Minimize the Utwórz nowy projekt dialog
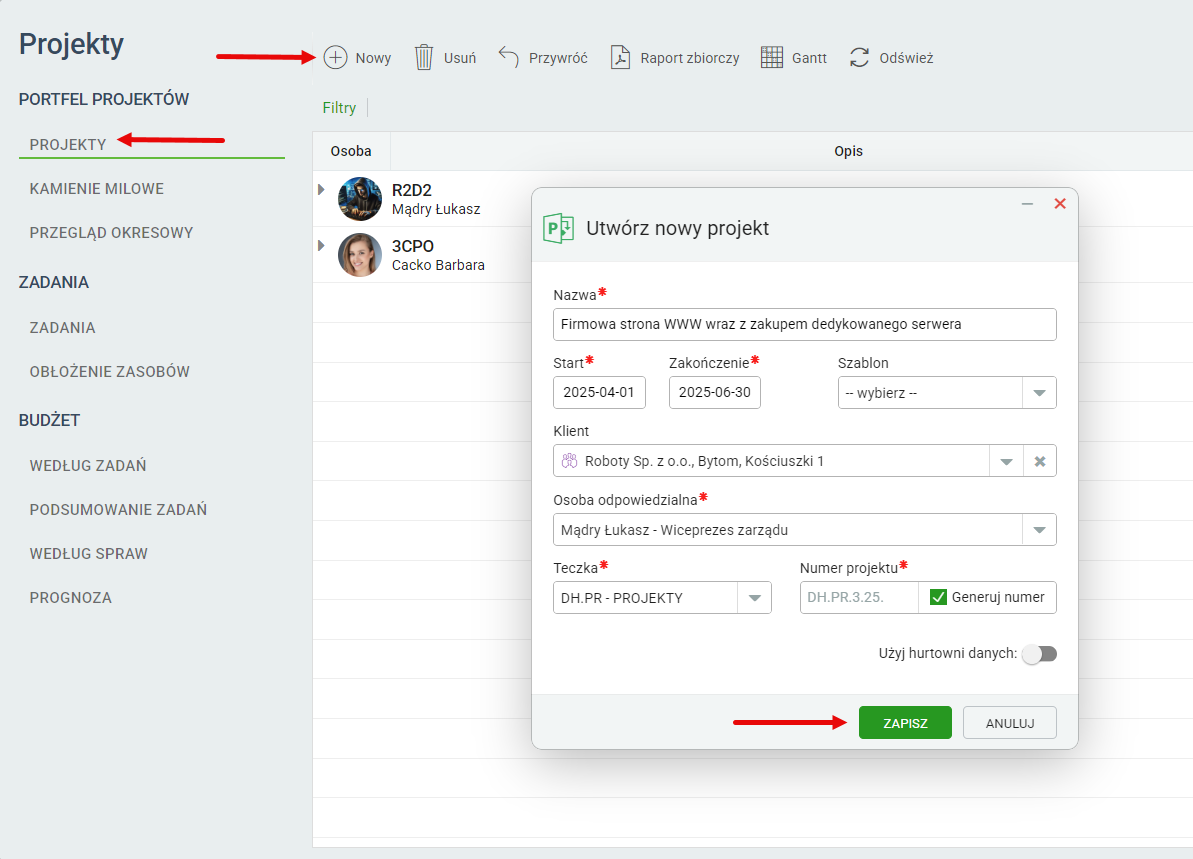This screenshot has width=1193, height=859. pos(1027,204)
